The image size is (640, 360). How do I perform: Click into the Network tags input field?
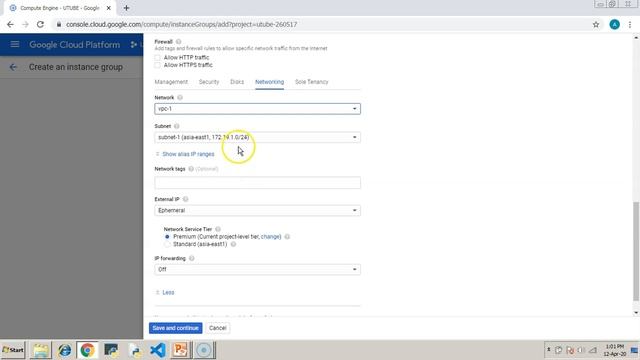[258, 182]
